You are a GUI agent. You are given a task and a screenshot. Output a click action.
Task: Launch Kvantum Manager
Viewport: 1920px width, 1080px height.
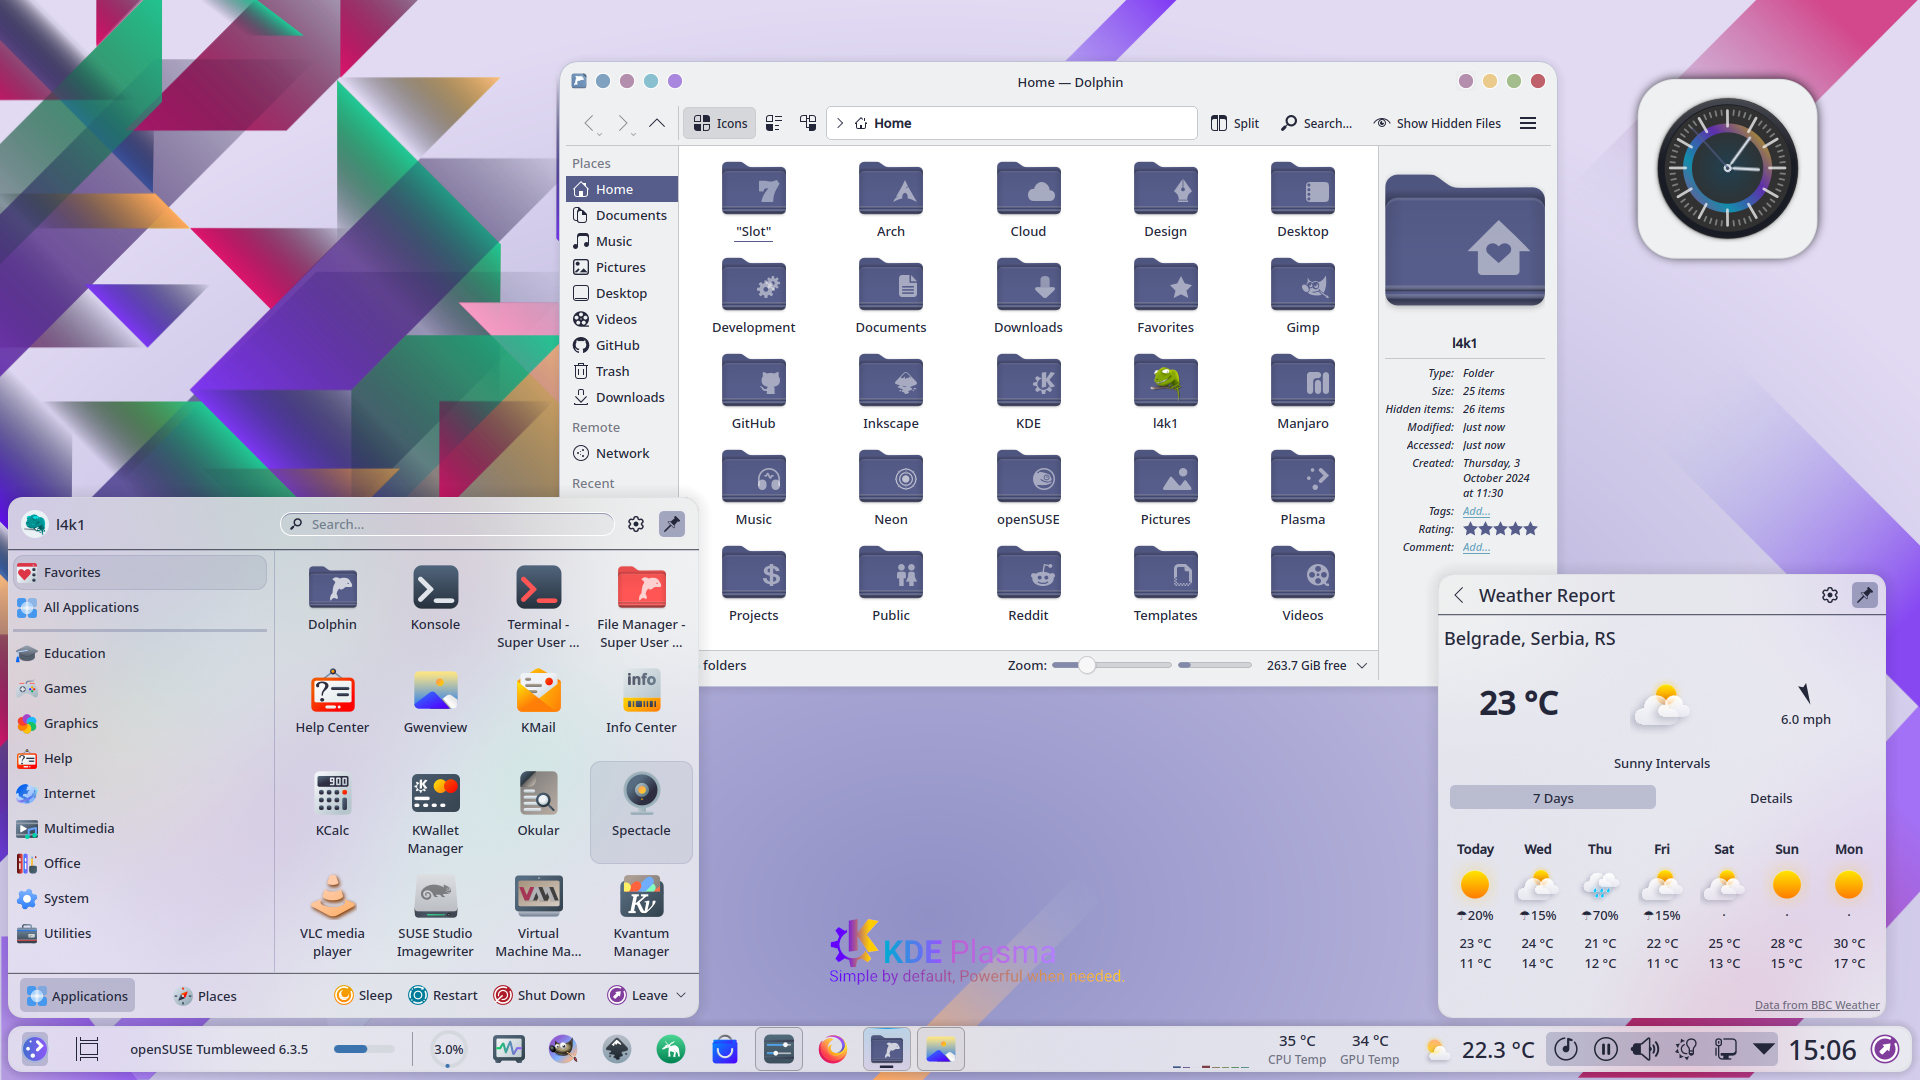[x=641, y=917]
